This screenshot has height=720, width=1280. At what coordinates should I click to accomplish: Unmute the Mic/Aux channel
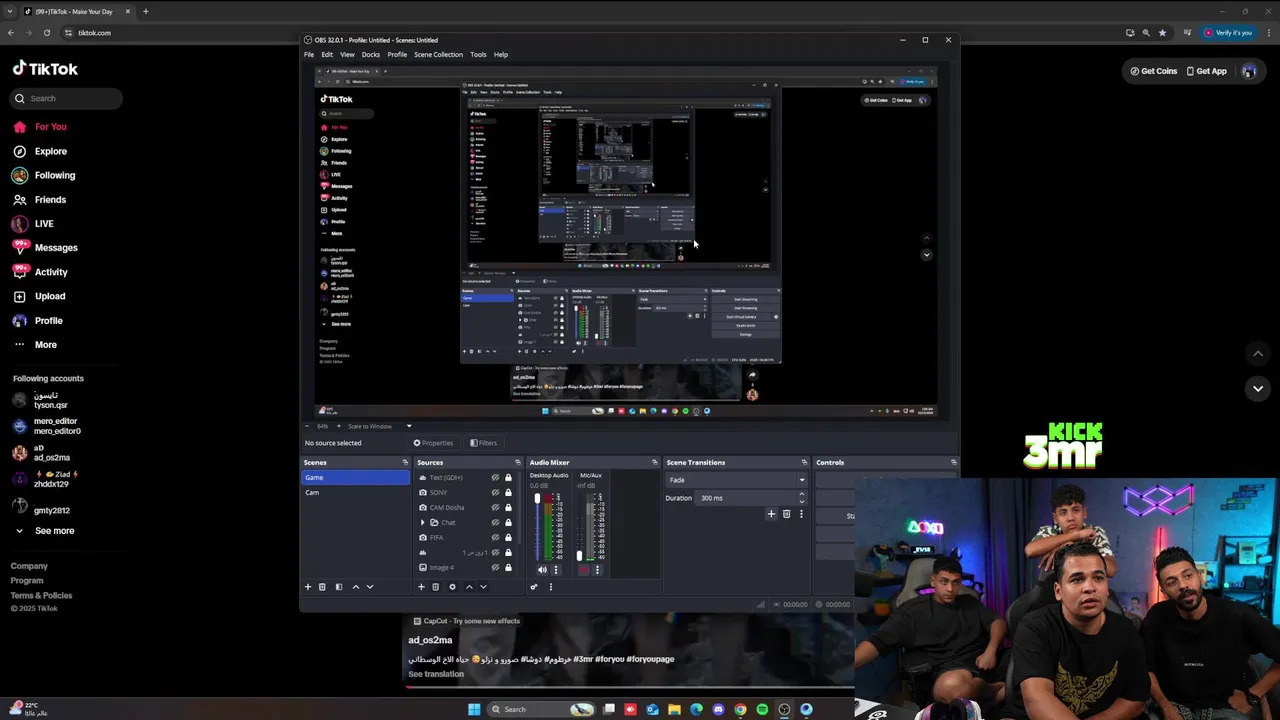[584, 570]
